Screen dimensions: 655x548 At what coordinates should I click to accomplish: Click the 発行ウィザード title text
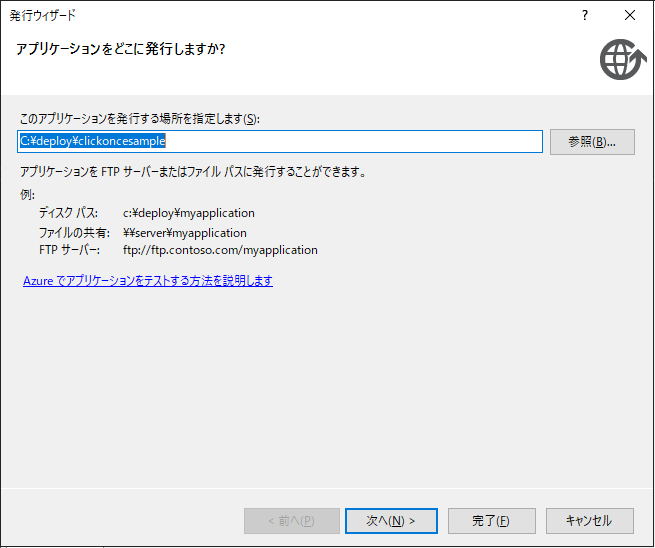43,15
